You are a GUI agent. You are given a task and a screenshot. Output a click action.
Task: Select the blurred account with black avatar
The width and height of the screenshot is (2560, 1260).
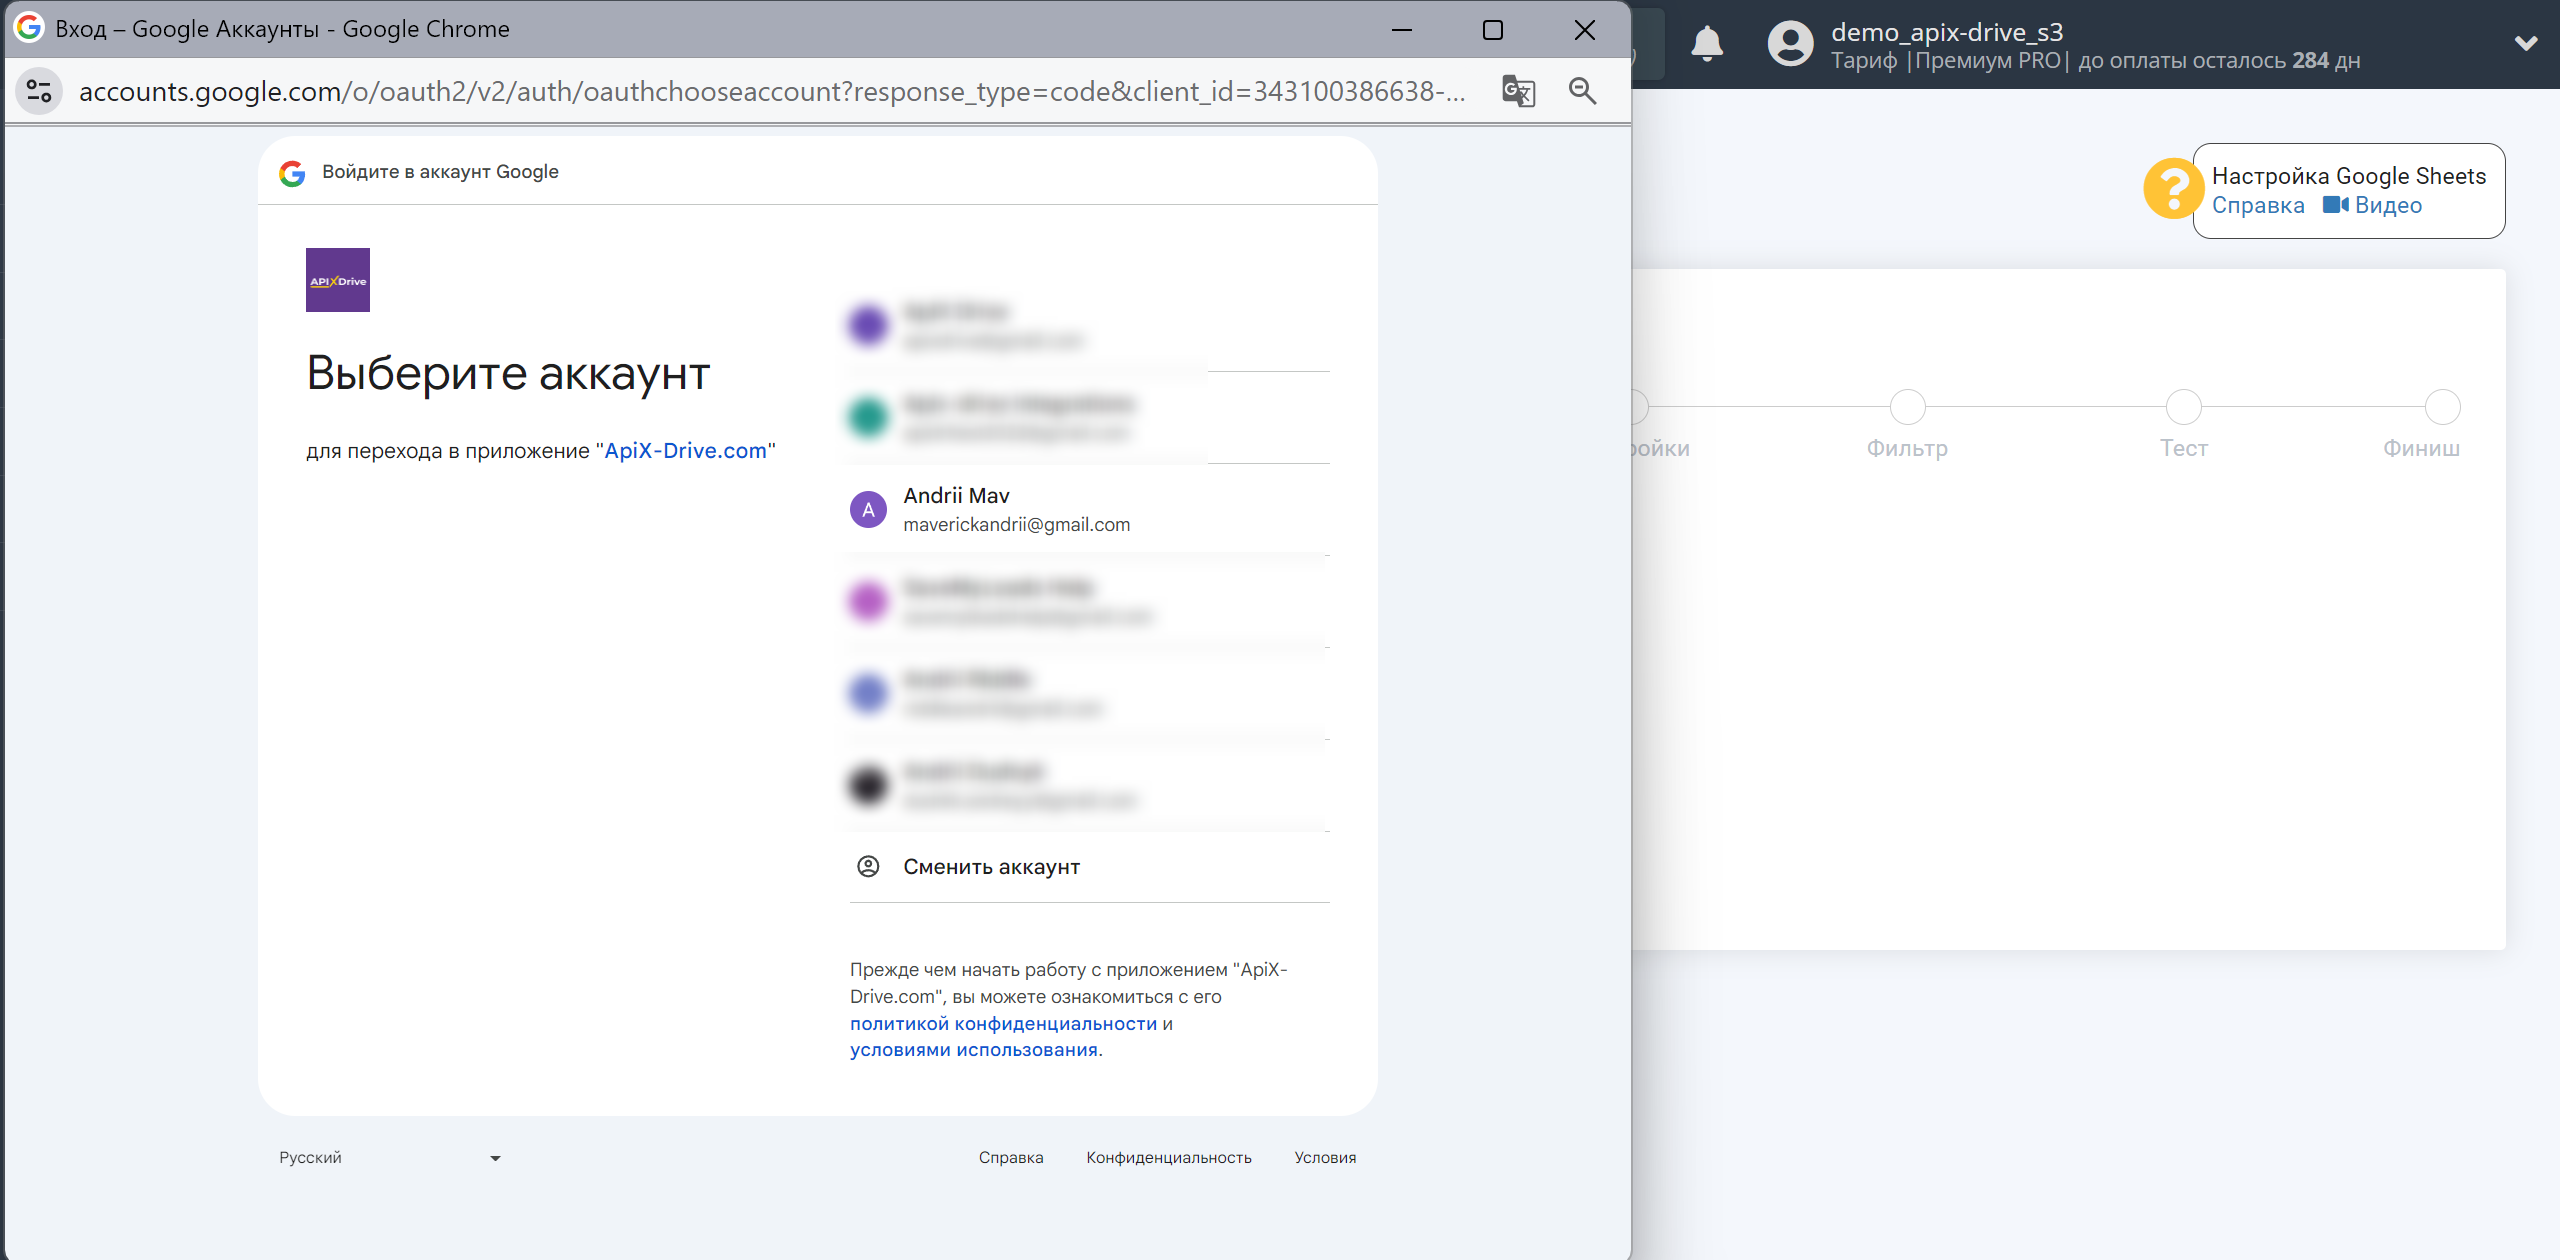[1089, 785]
